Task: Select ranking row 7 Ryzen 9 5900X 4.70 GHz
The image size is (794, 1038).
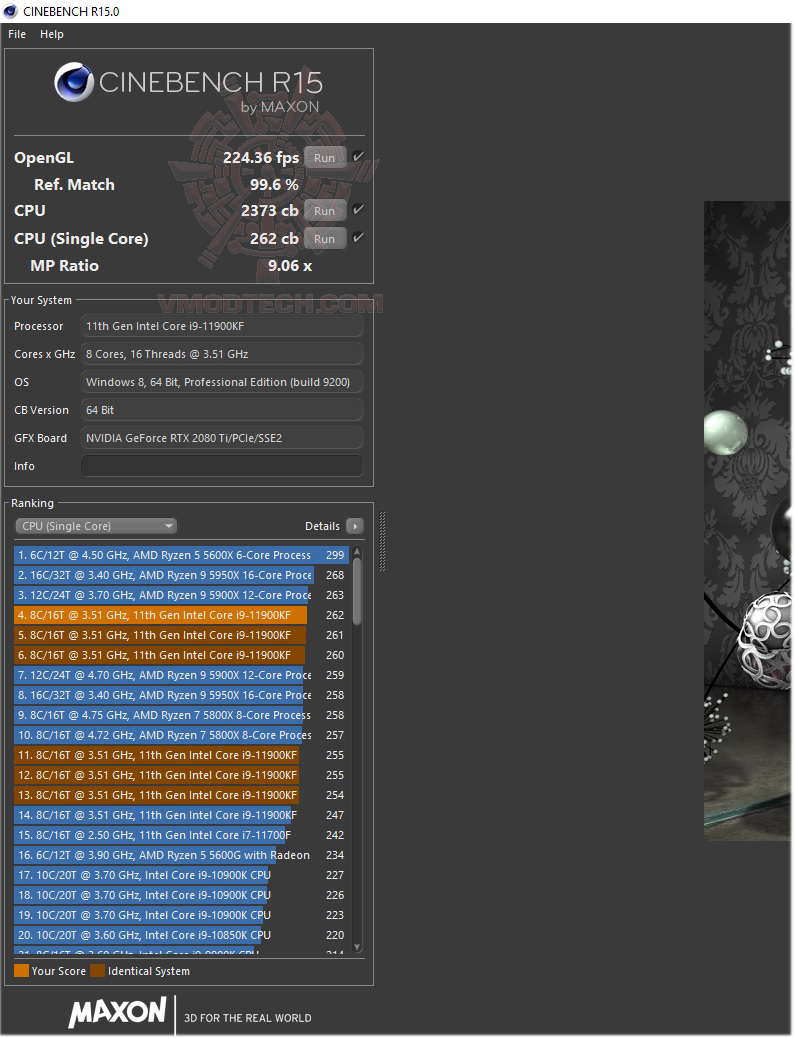Action: click(x=181, y=675)
